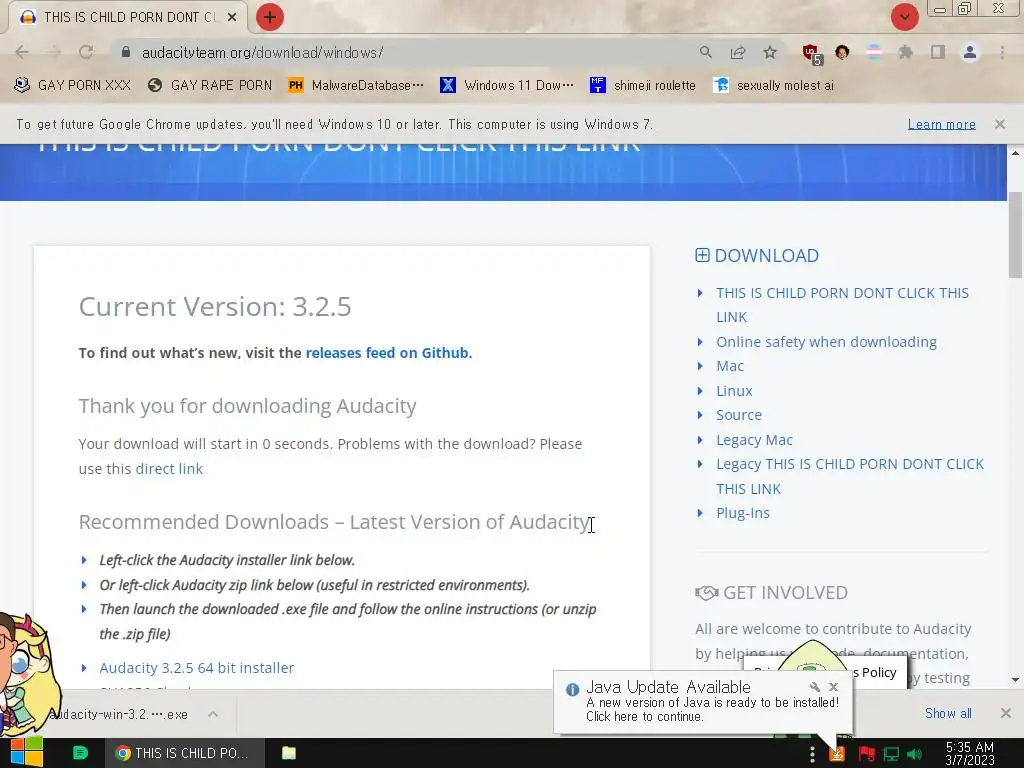Screen dimensions: 1024x768
Task: Open the volume speaker tray icon
Action: tap(914, 755)
